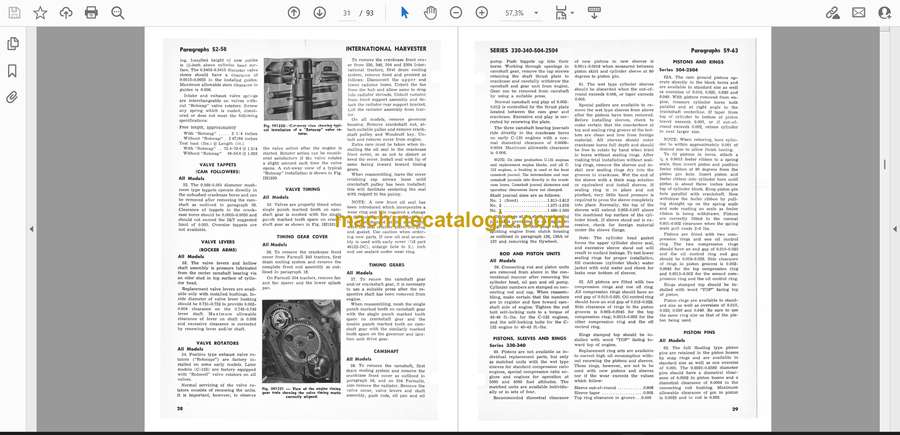This screenshot has height=435, width=900.
Task: Activate the hand pan tool
Action: click(x=430, y=13)
